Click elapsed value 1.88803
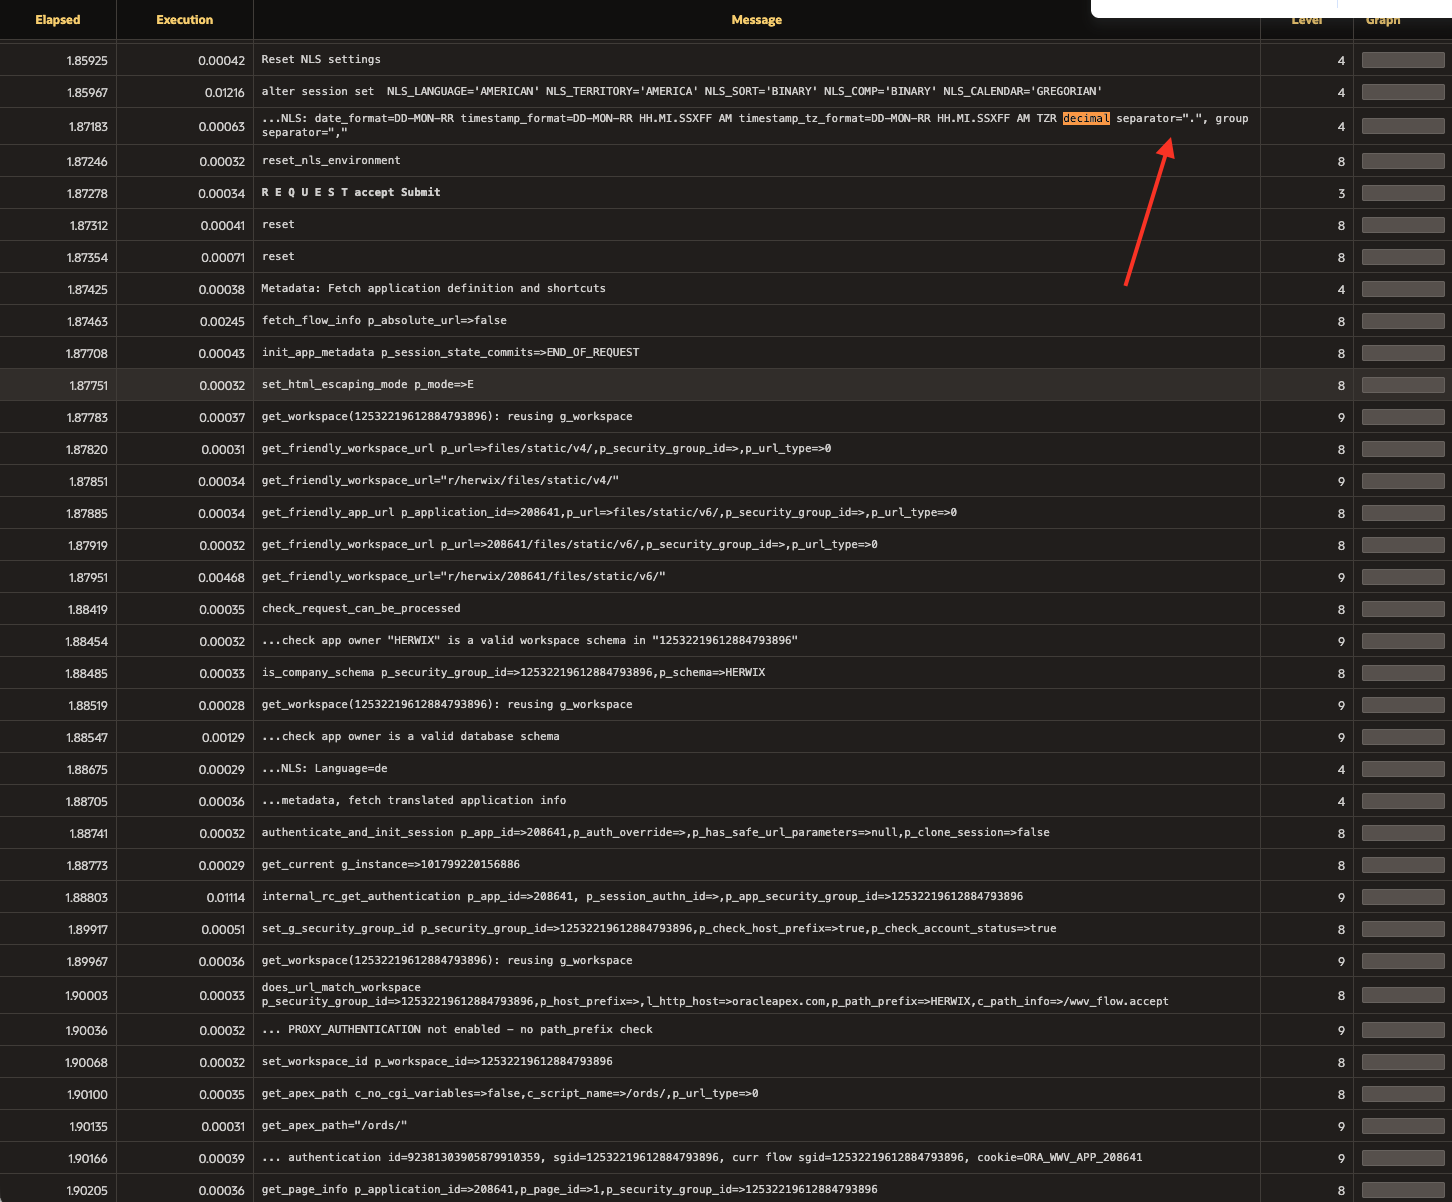 [x=88, y=898]
